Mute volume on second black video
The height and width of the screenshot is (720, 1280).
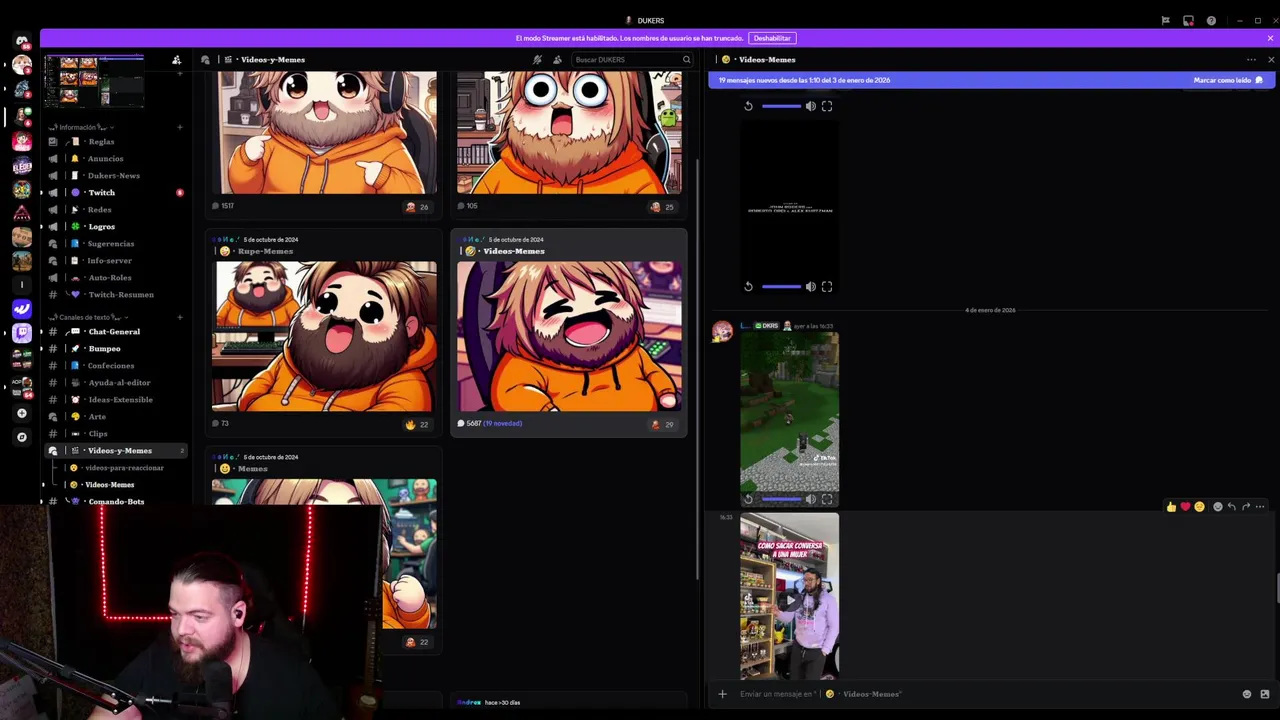click(x=810, y=287)
